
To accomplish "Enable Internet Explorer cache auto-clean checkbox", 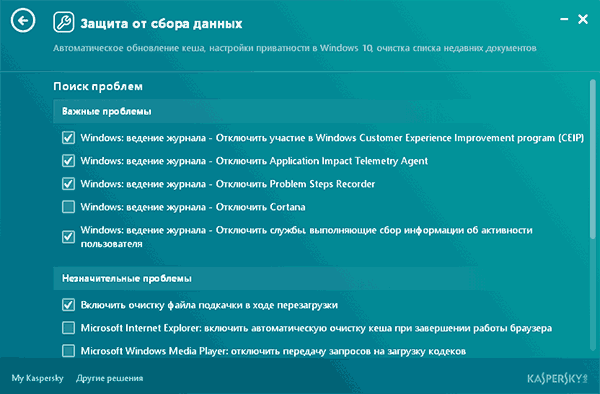I will pyautogui.click(x=68, y=328).
